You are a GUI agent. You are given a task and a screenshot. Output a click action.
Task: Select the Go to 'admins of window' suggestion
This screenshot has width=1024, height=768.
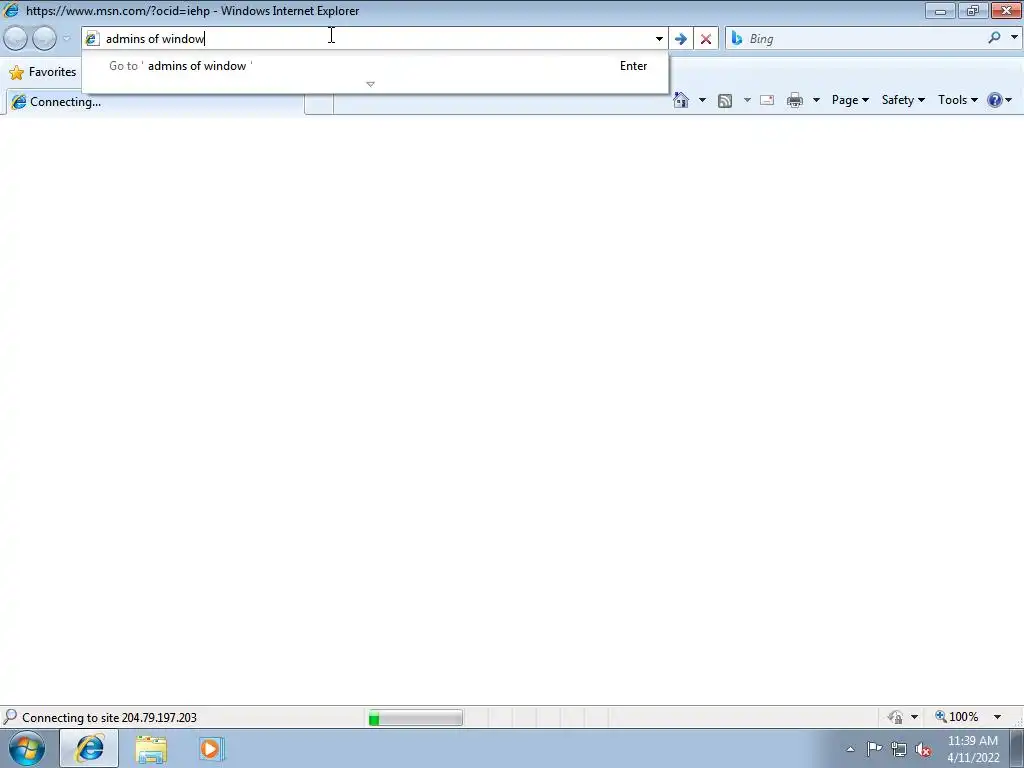tap(375, 66)
